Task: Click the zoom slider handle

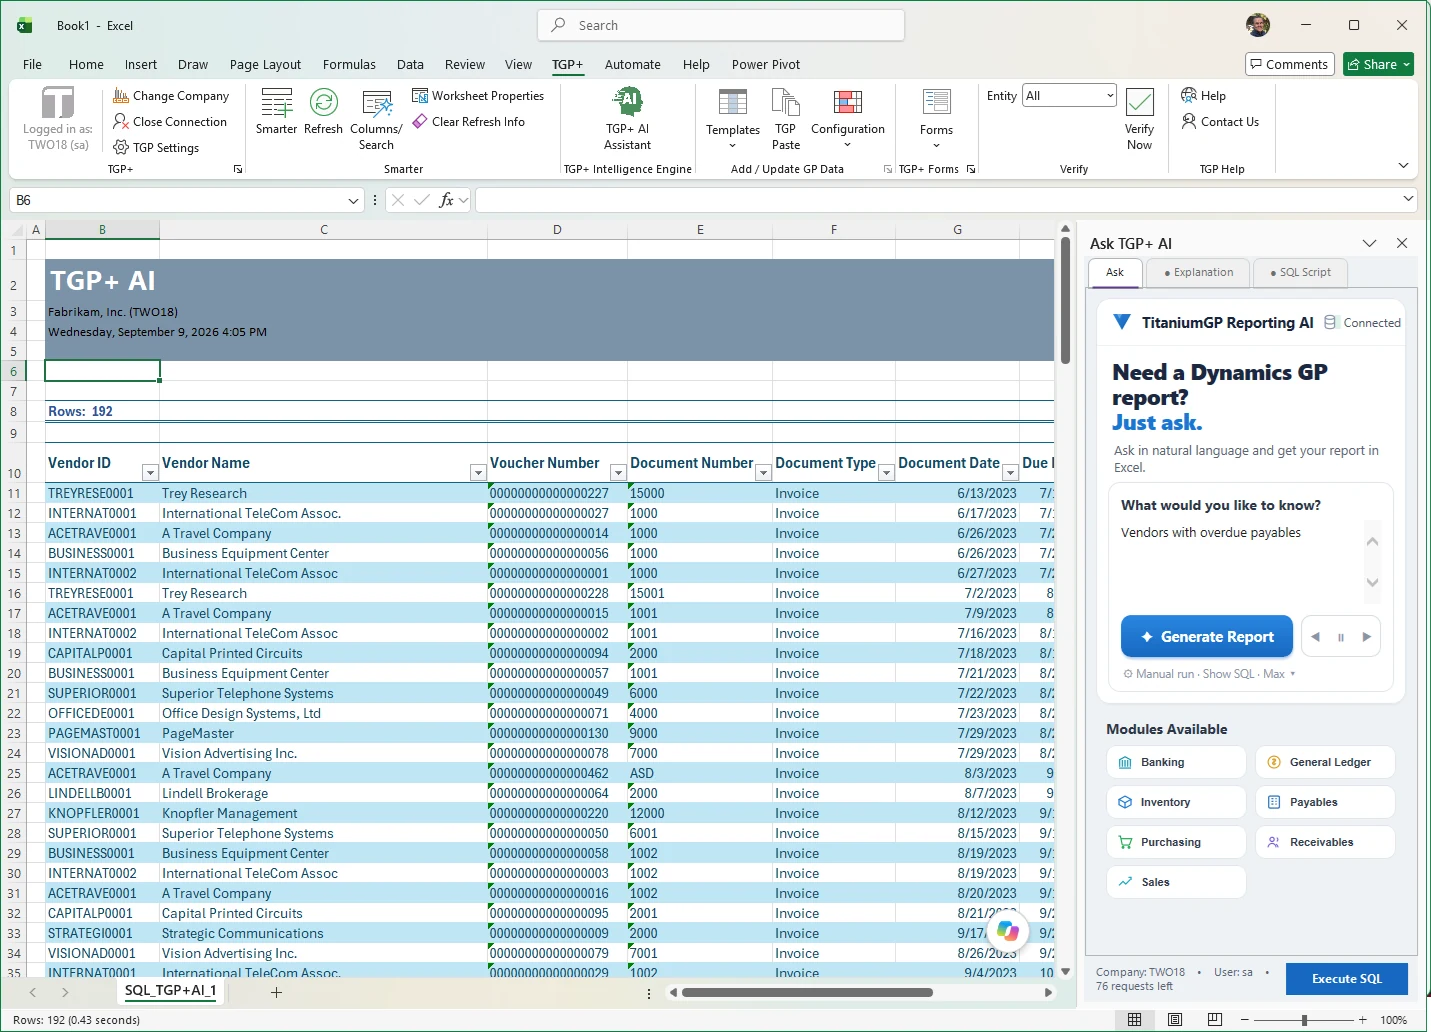Action: click(1304, 1020)
